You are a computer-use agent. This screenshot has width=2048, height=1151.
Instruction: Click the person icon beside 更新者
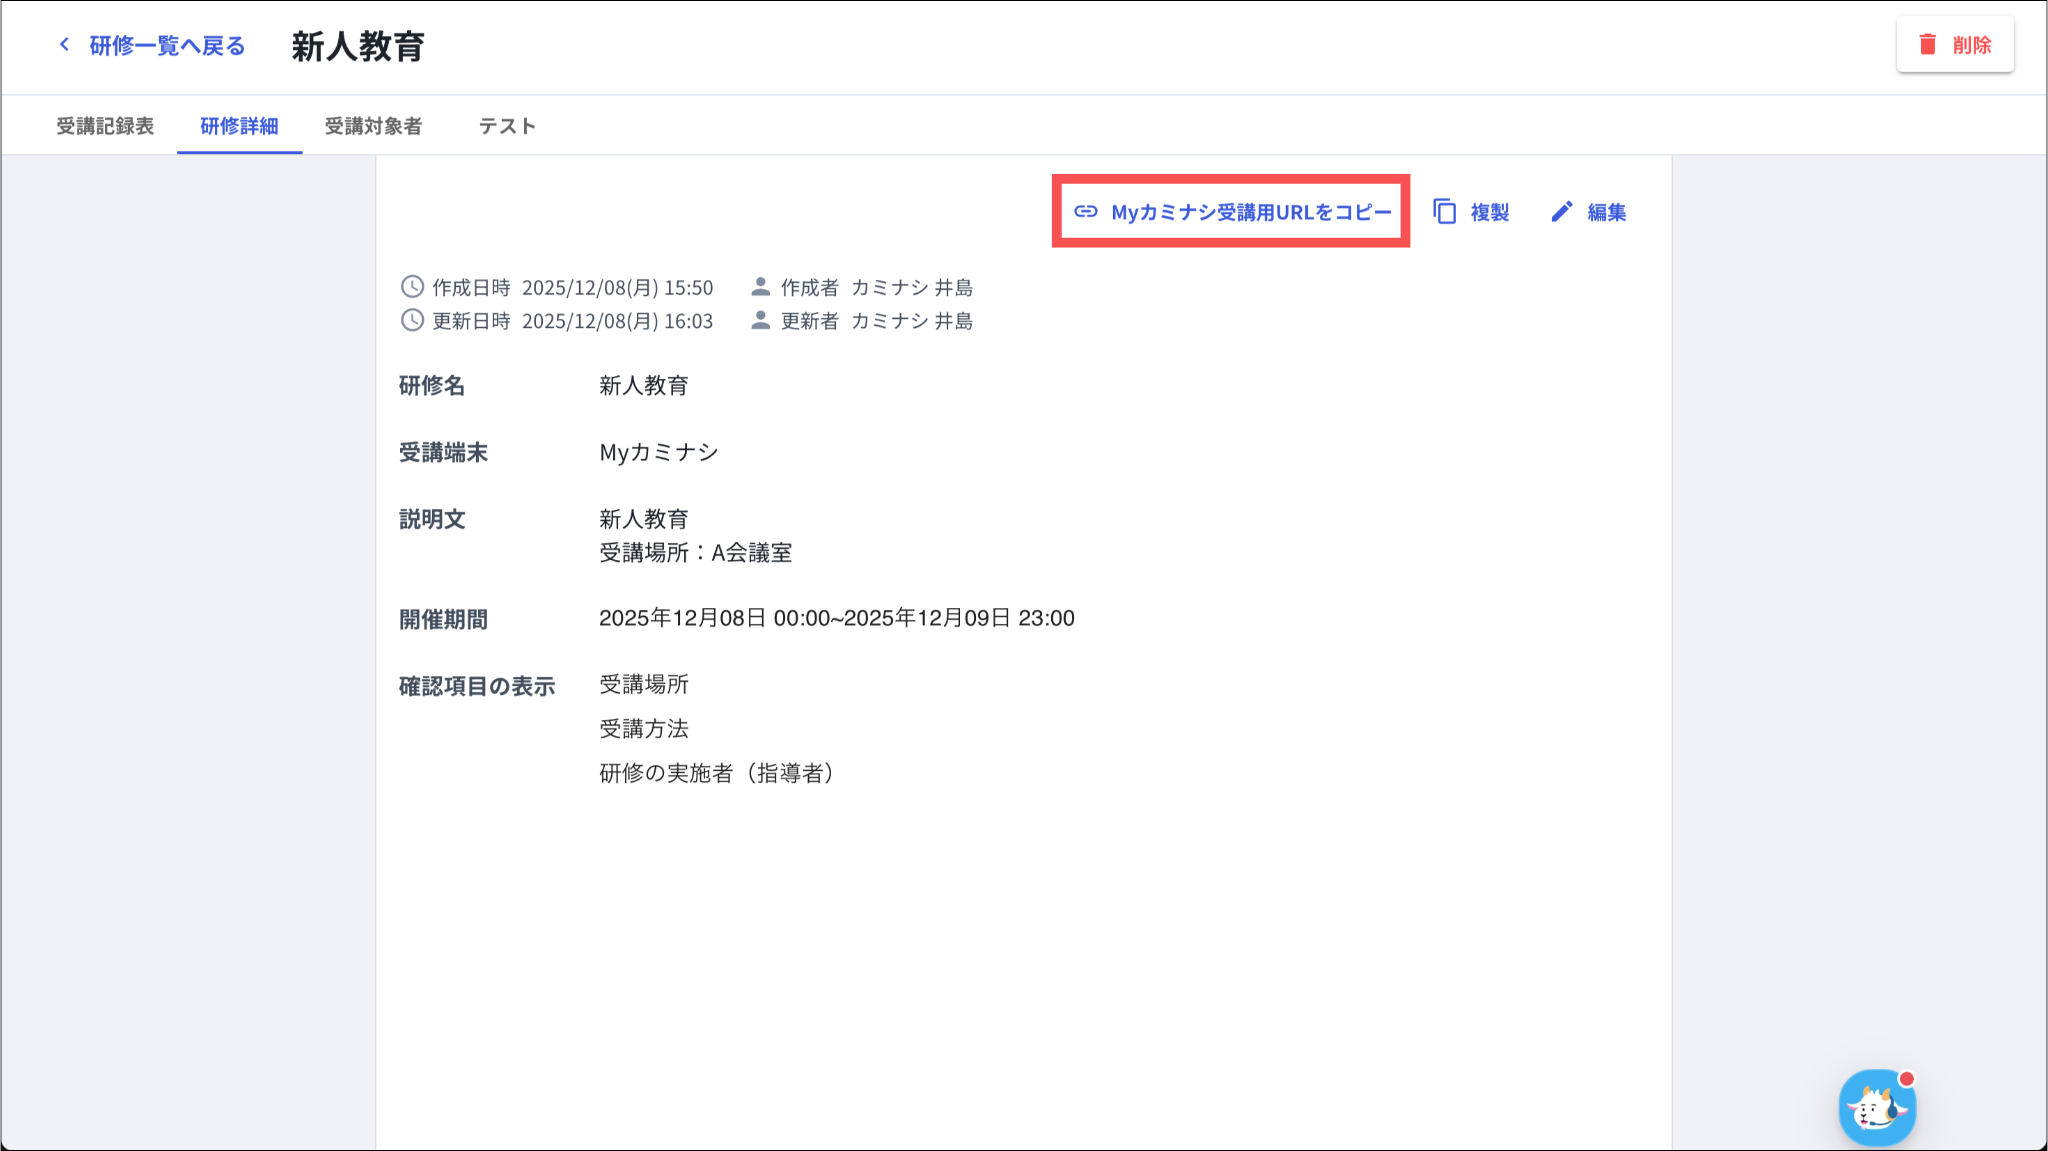point(760,320)
